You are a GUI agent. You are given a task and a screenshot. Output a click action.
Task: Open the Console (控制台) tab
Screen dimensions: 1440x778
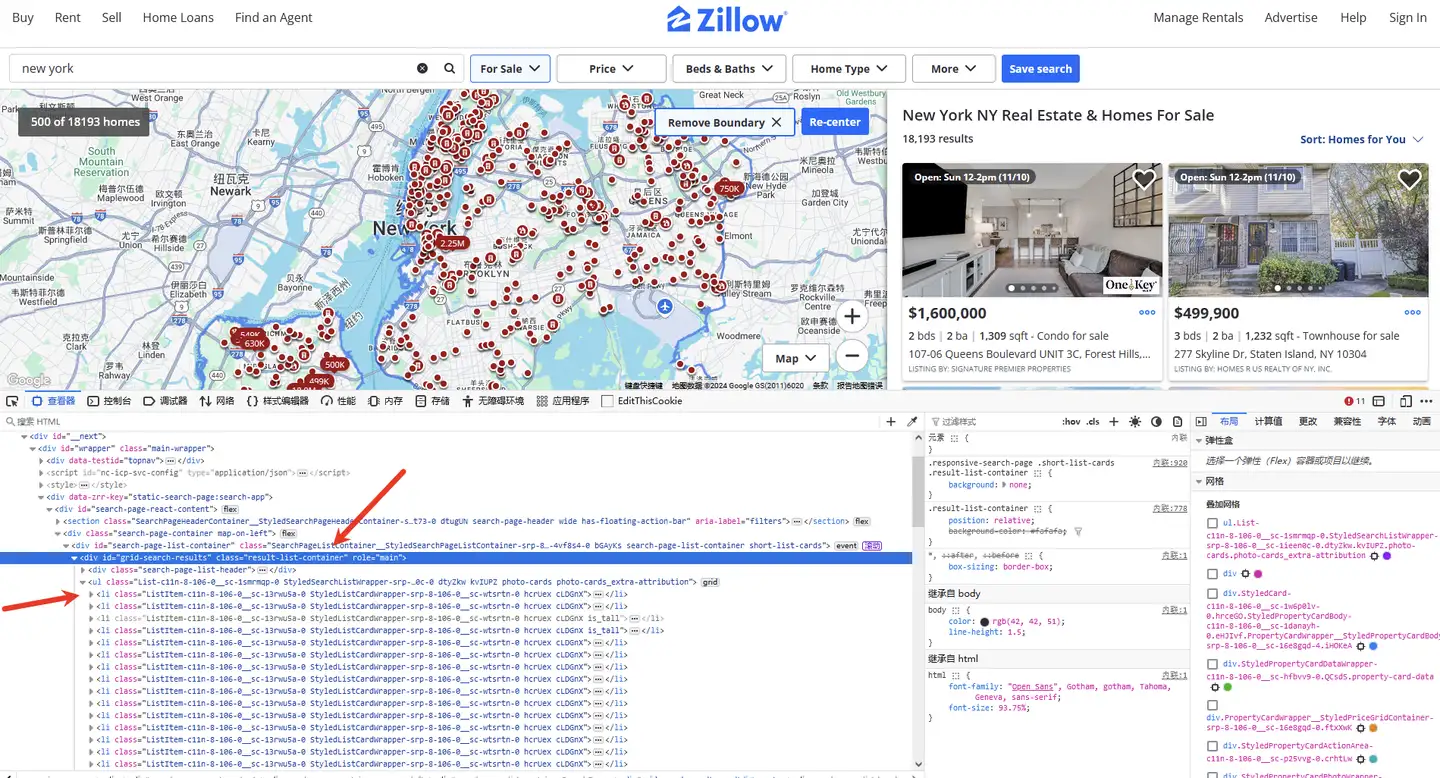109,401
